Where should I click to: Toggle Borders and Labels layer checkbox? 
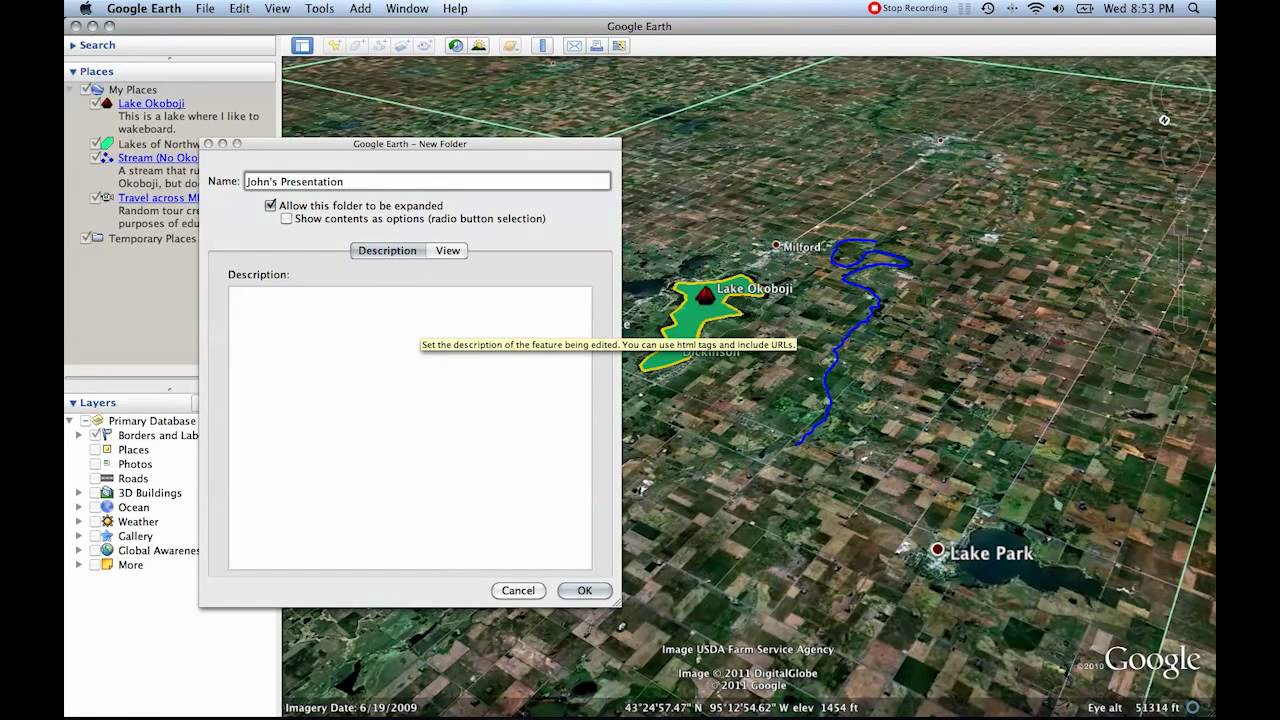(x=96, y=435)
